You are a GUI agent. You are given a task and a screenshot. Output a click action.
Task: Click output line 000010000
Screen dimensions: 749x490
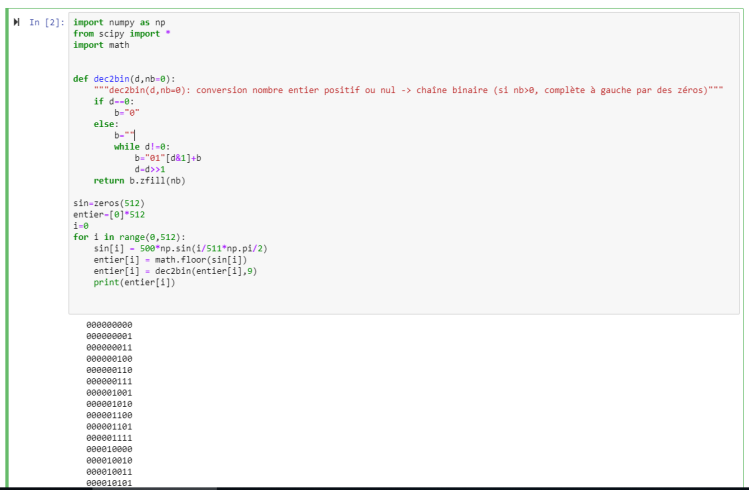point(109,449)
